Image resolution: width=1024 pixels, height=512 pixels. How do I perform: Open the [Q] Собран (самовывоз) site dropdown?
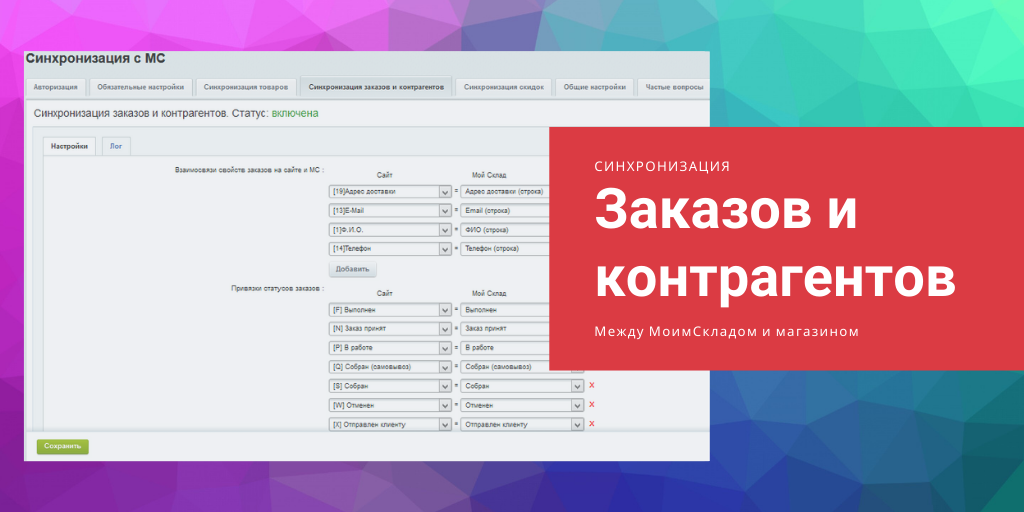[x=390, y=367]
